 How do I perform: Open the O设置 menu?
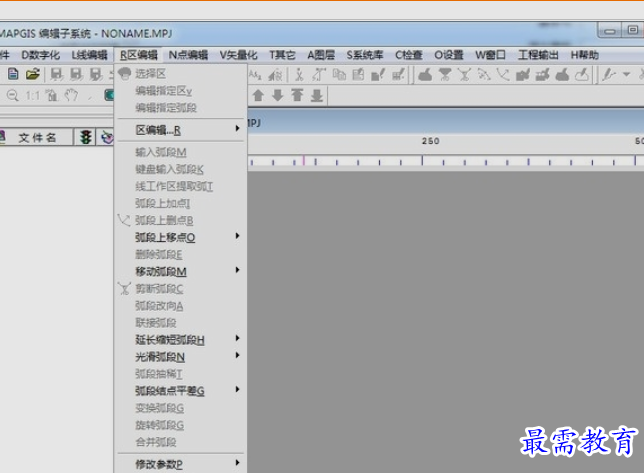tap(448, 55)
